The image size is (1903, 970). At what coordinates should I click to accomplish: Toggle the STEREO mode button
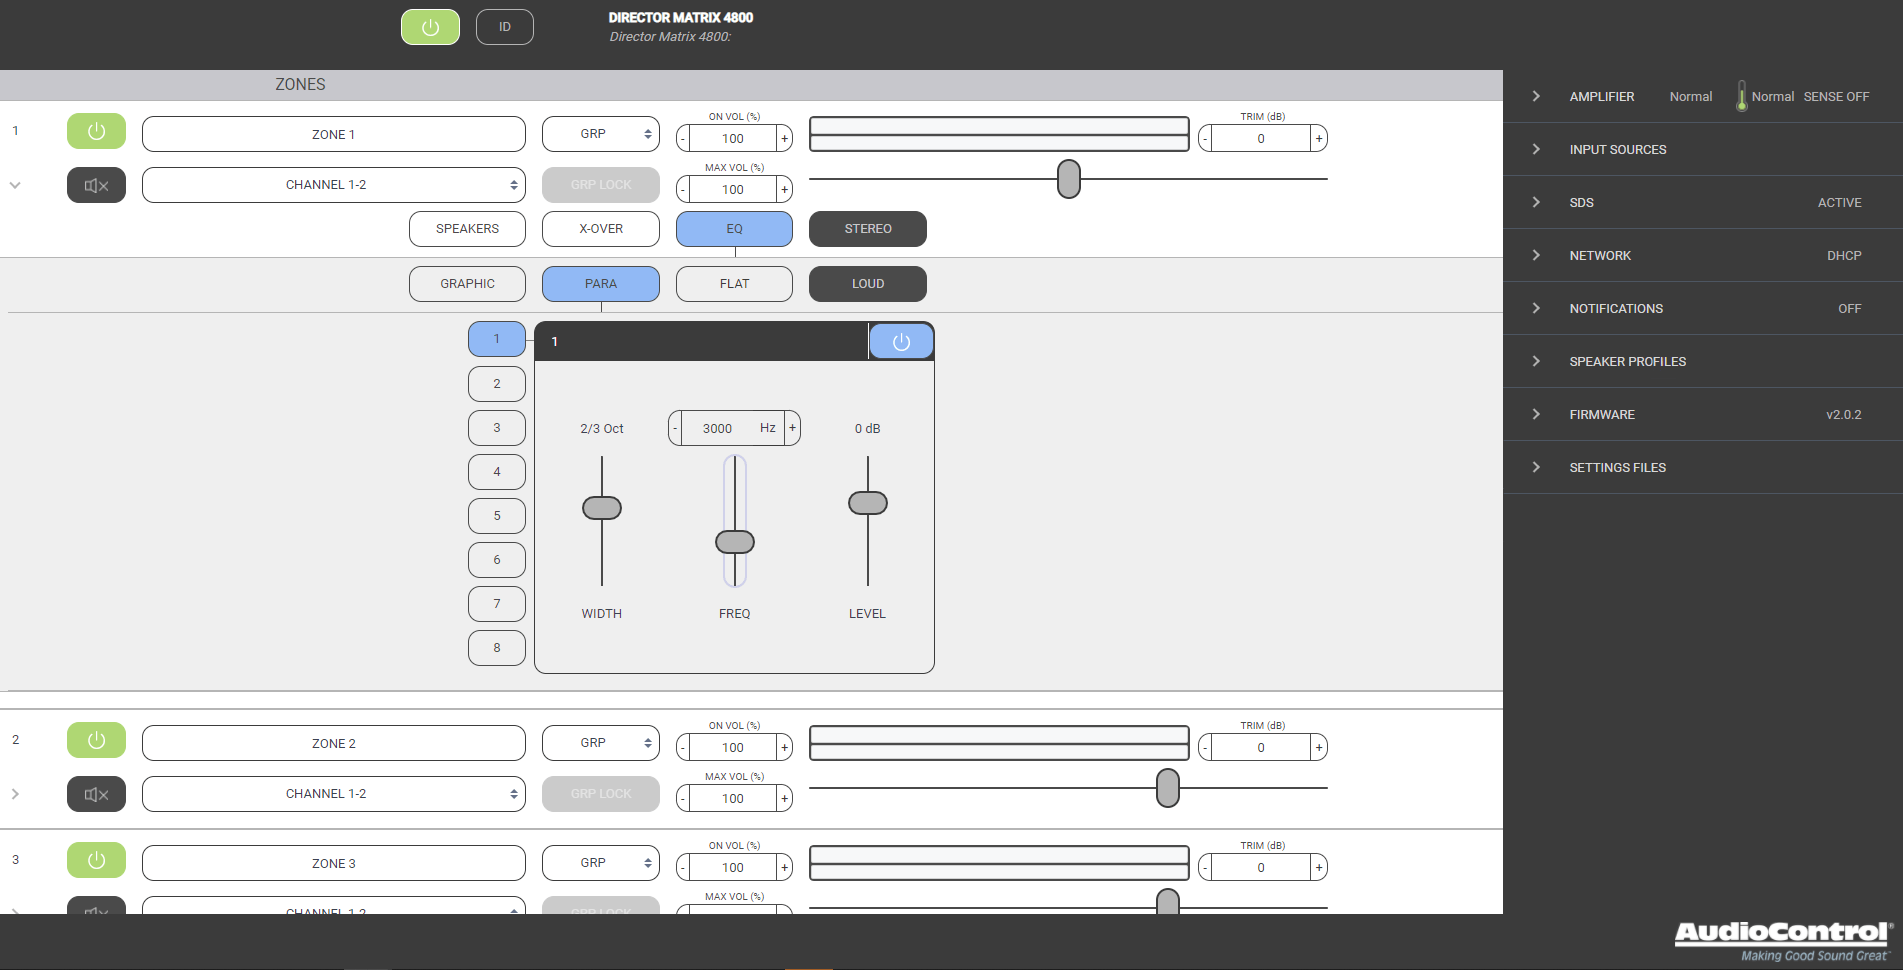pos(867,229)
